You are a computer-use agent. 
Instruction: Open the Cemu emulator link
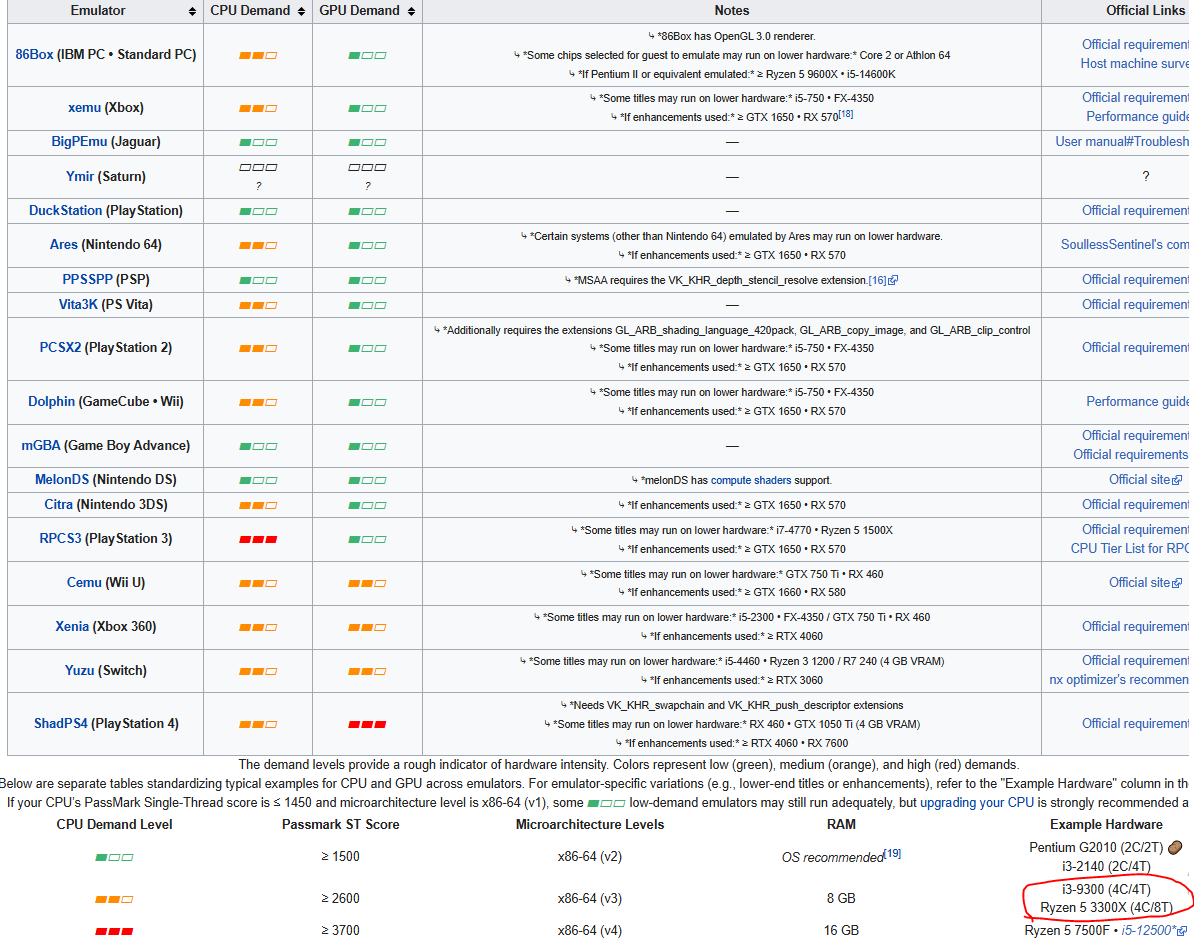click(84, 583)
